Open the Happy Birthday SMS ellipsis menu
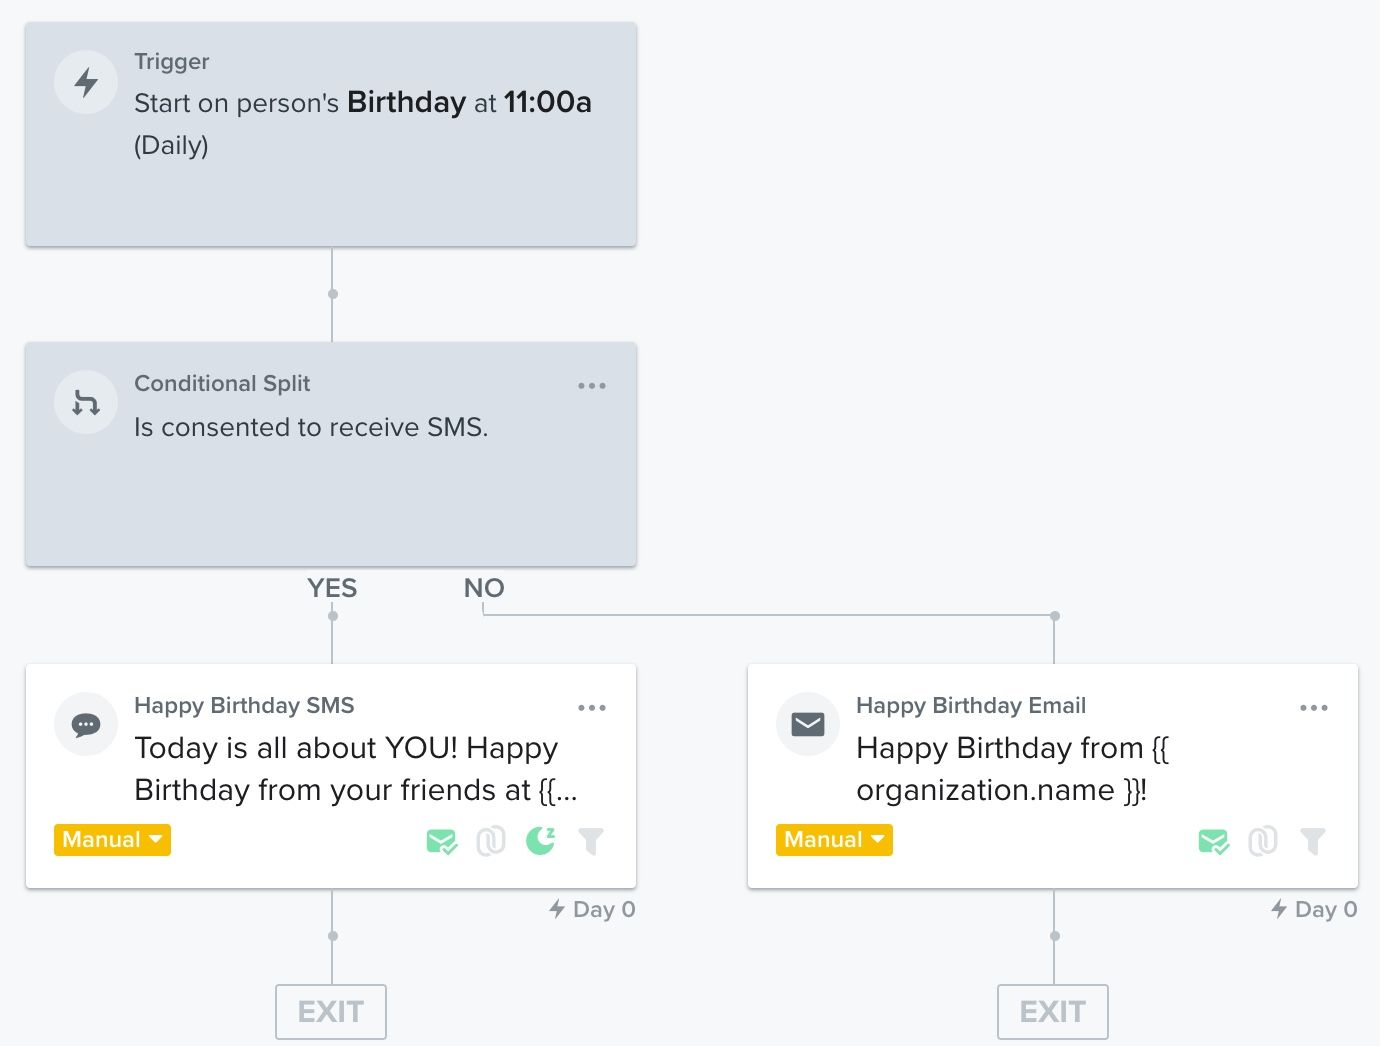The width and height of the screenshot is (1380, 1046). [x=592, y=707]
